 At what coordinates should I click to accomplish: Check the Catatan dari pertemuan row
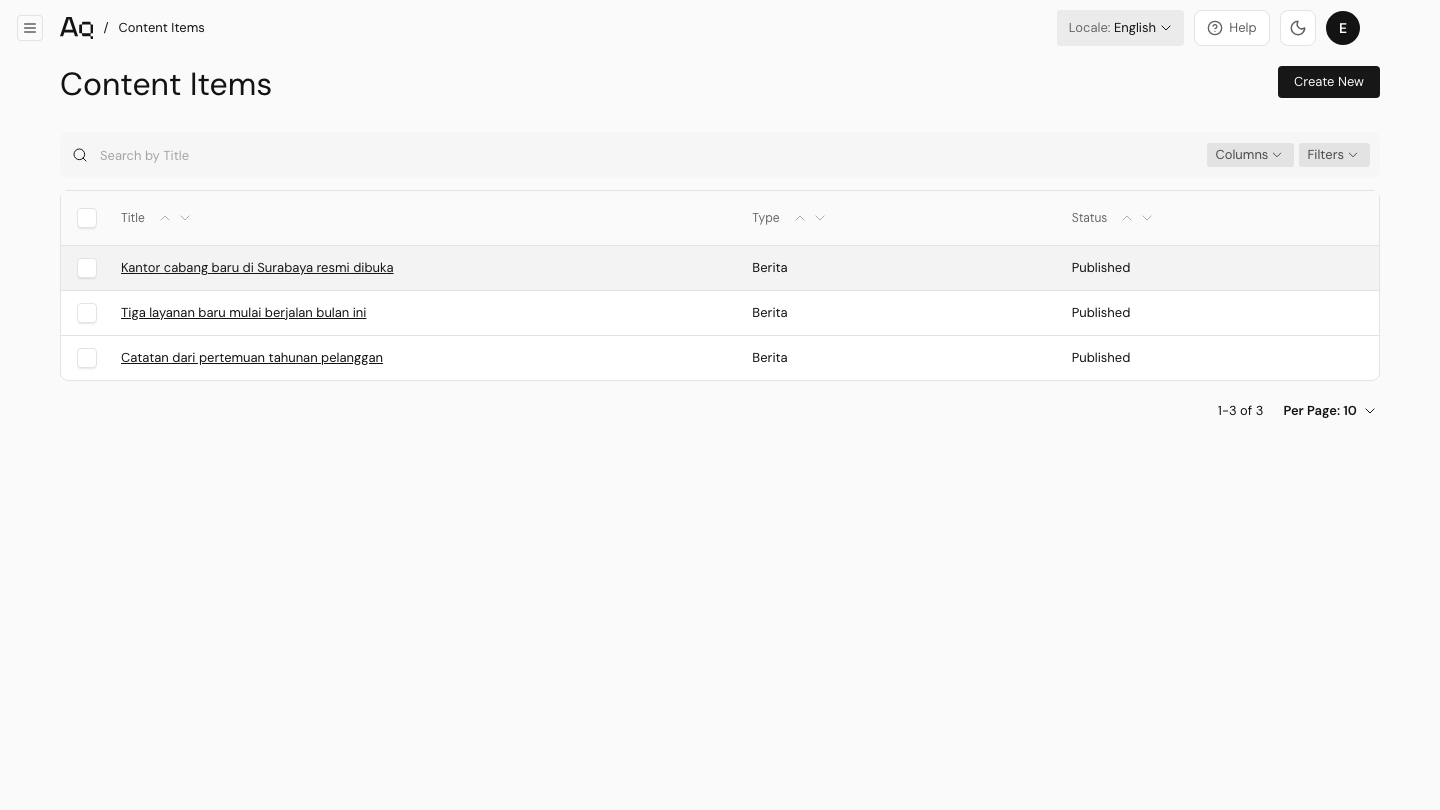(87, 358)
